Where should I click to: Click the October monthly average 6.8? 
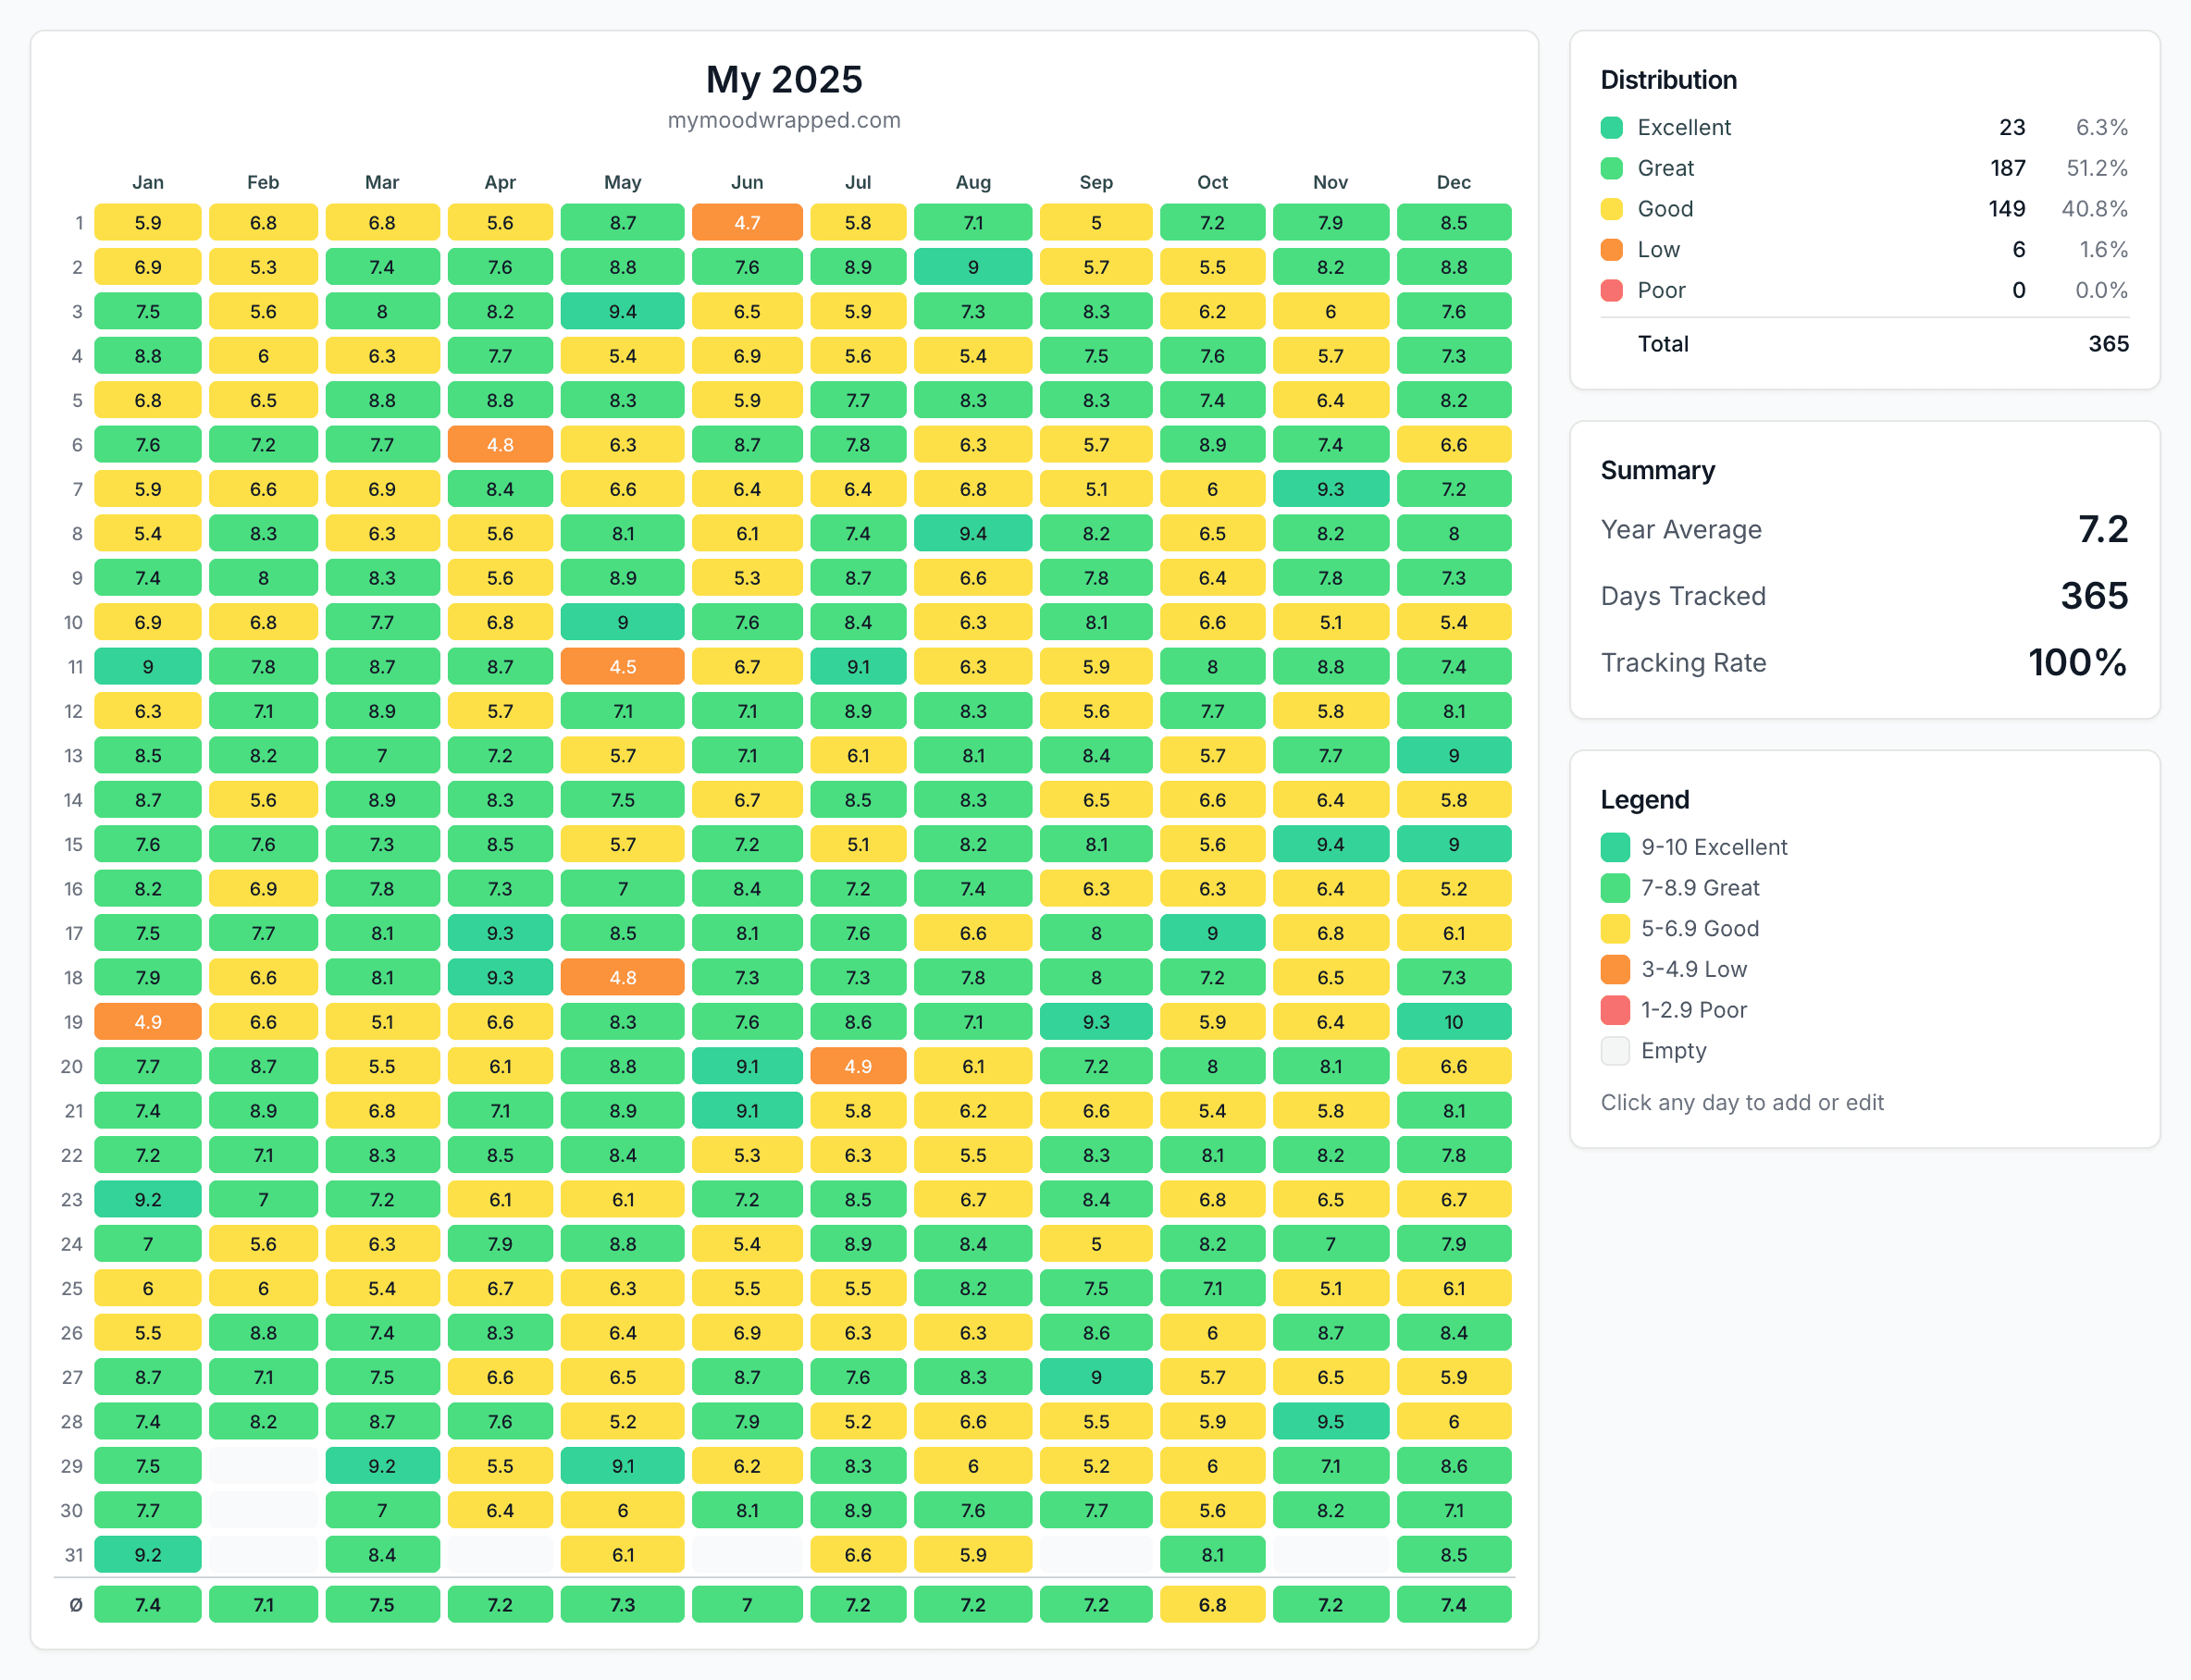pos(1212,1605)
